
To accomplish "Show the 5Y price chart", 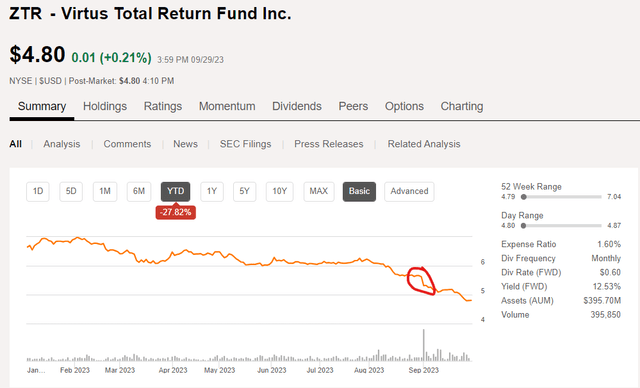I will 244,191.
